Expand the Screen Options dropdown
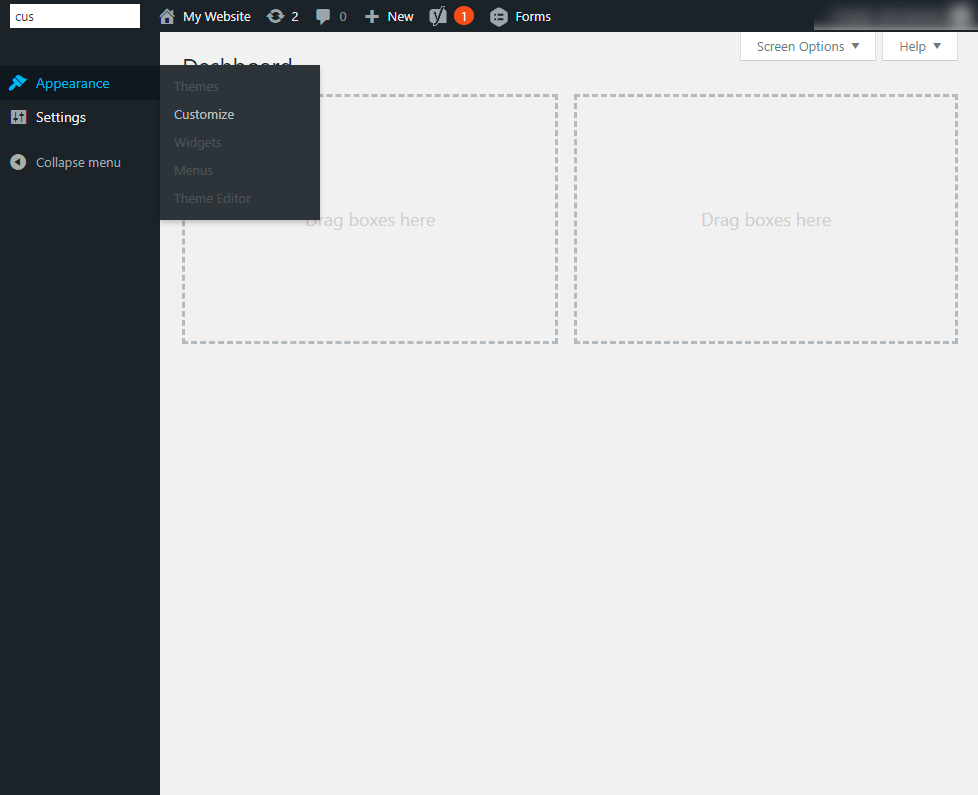Screen dimensions: 978x795 (x=808, y=47)
